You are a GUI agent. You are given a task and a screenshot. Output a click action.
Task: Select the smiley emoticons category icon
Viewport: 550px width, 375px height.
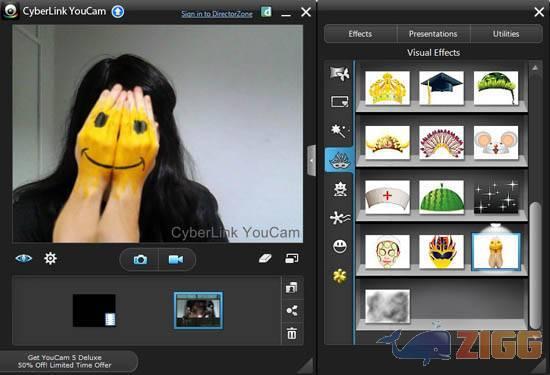340,246
